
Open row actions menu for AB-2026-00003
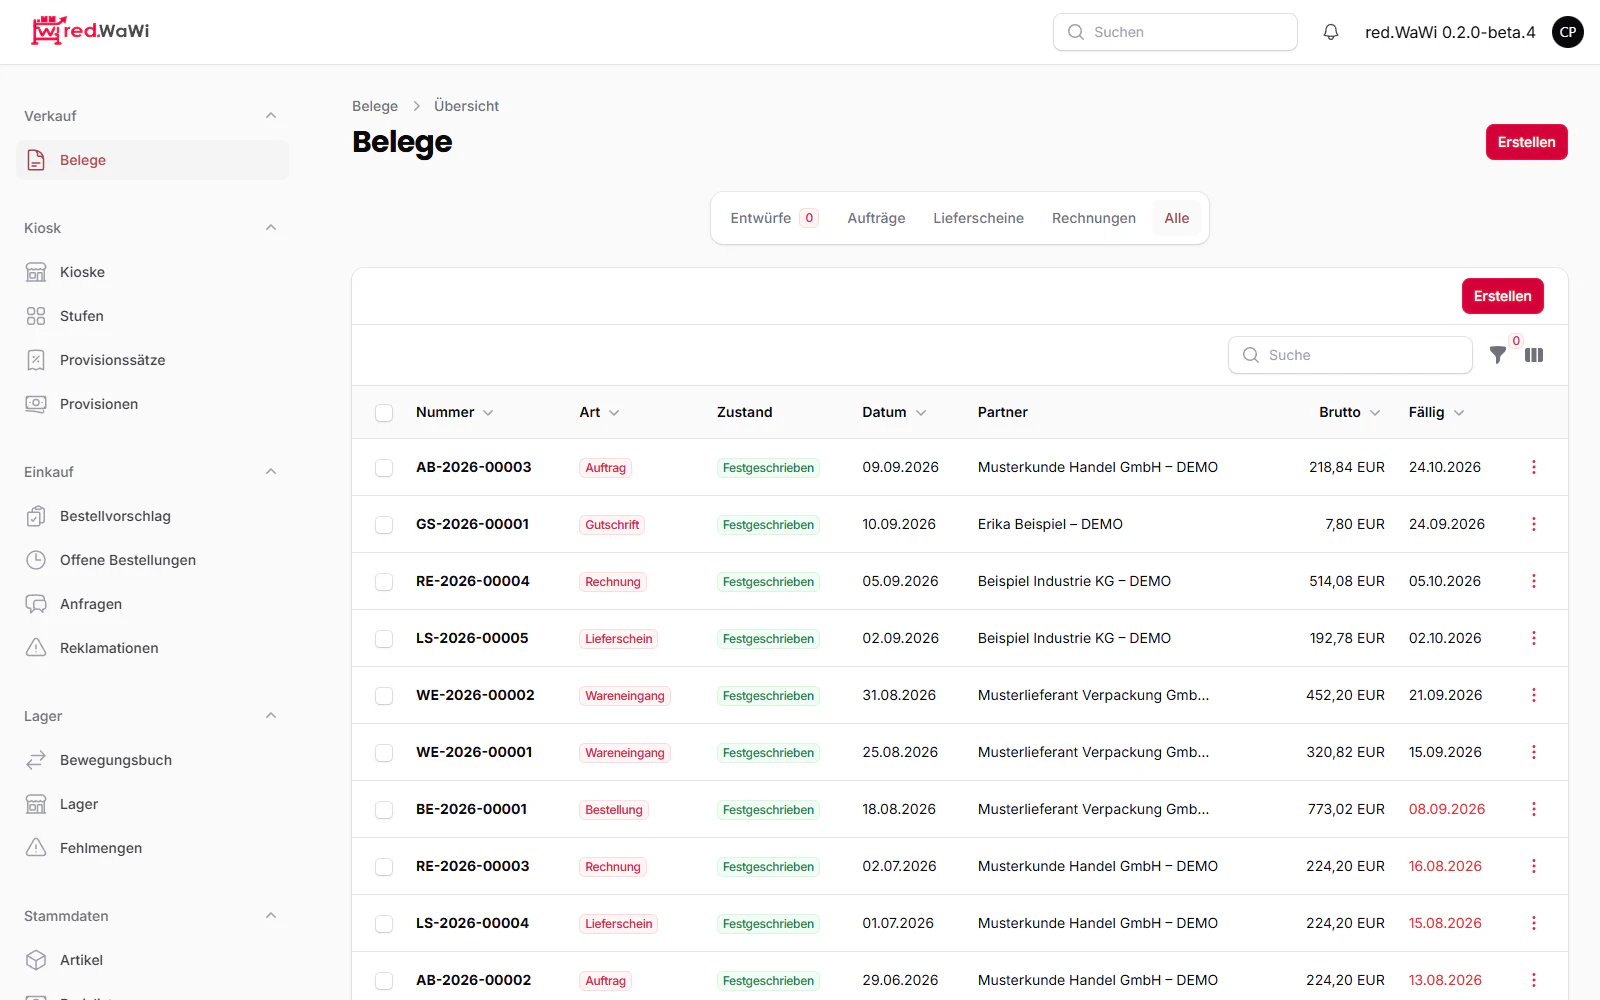[x=1534, y=467]
